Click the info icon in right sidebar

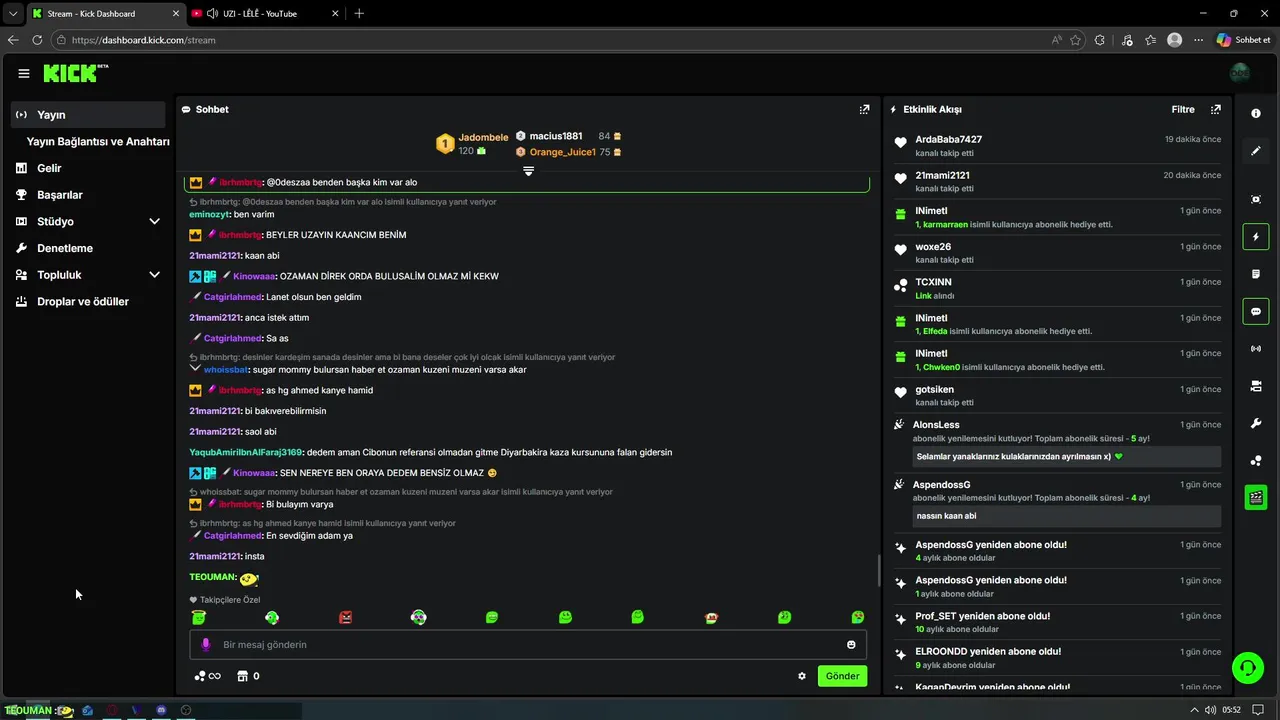(x=1256, y=114)
